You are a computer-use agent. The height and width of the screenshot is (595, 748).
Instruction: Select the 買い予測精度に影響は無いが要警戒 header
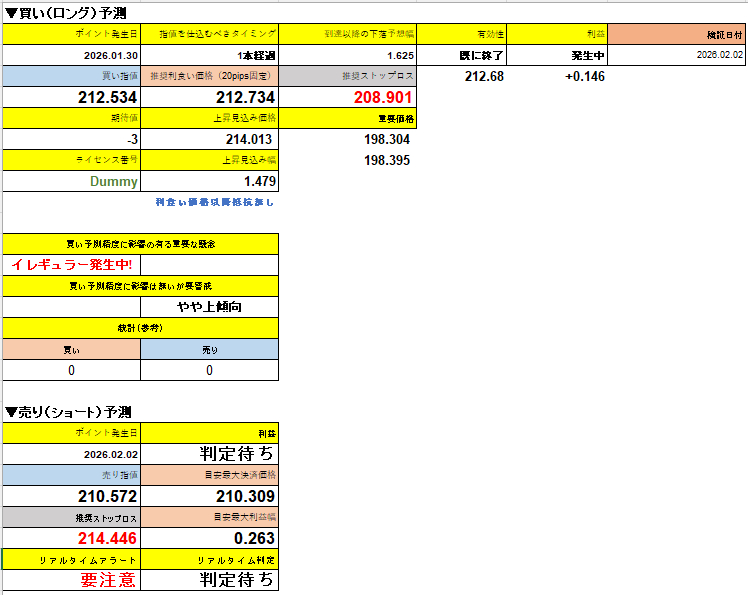click(140, 286)
